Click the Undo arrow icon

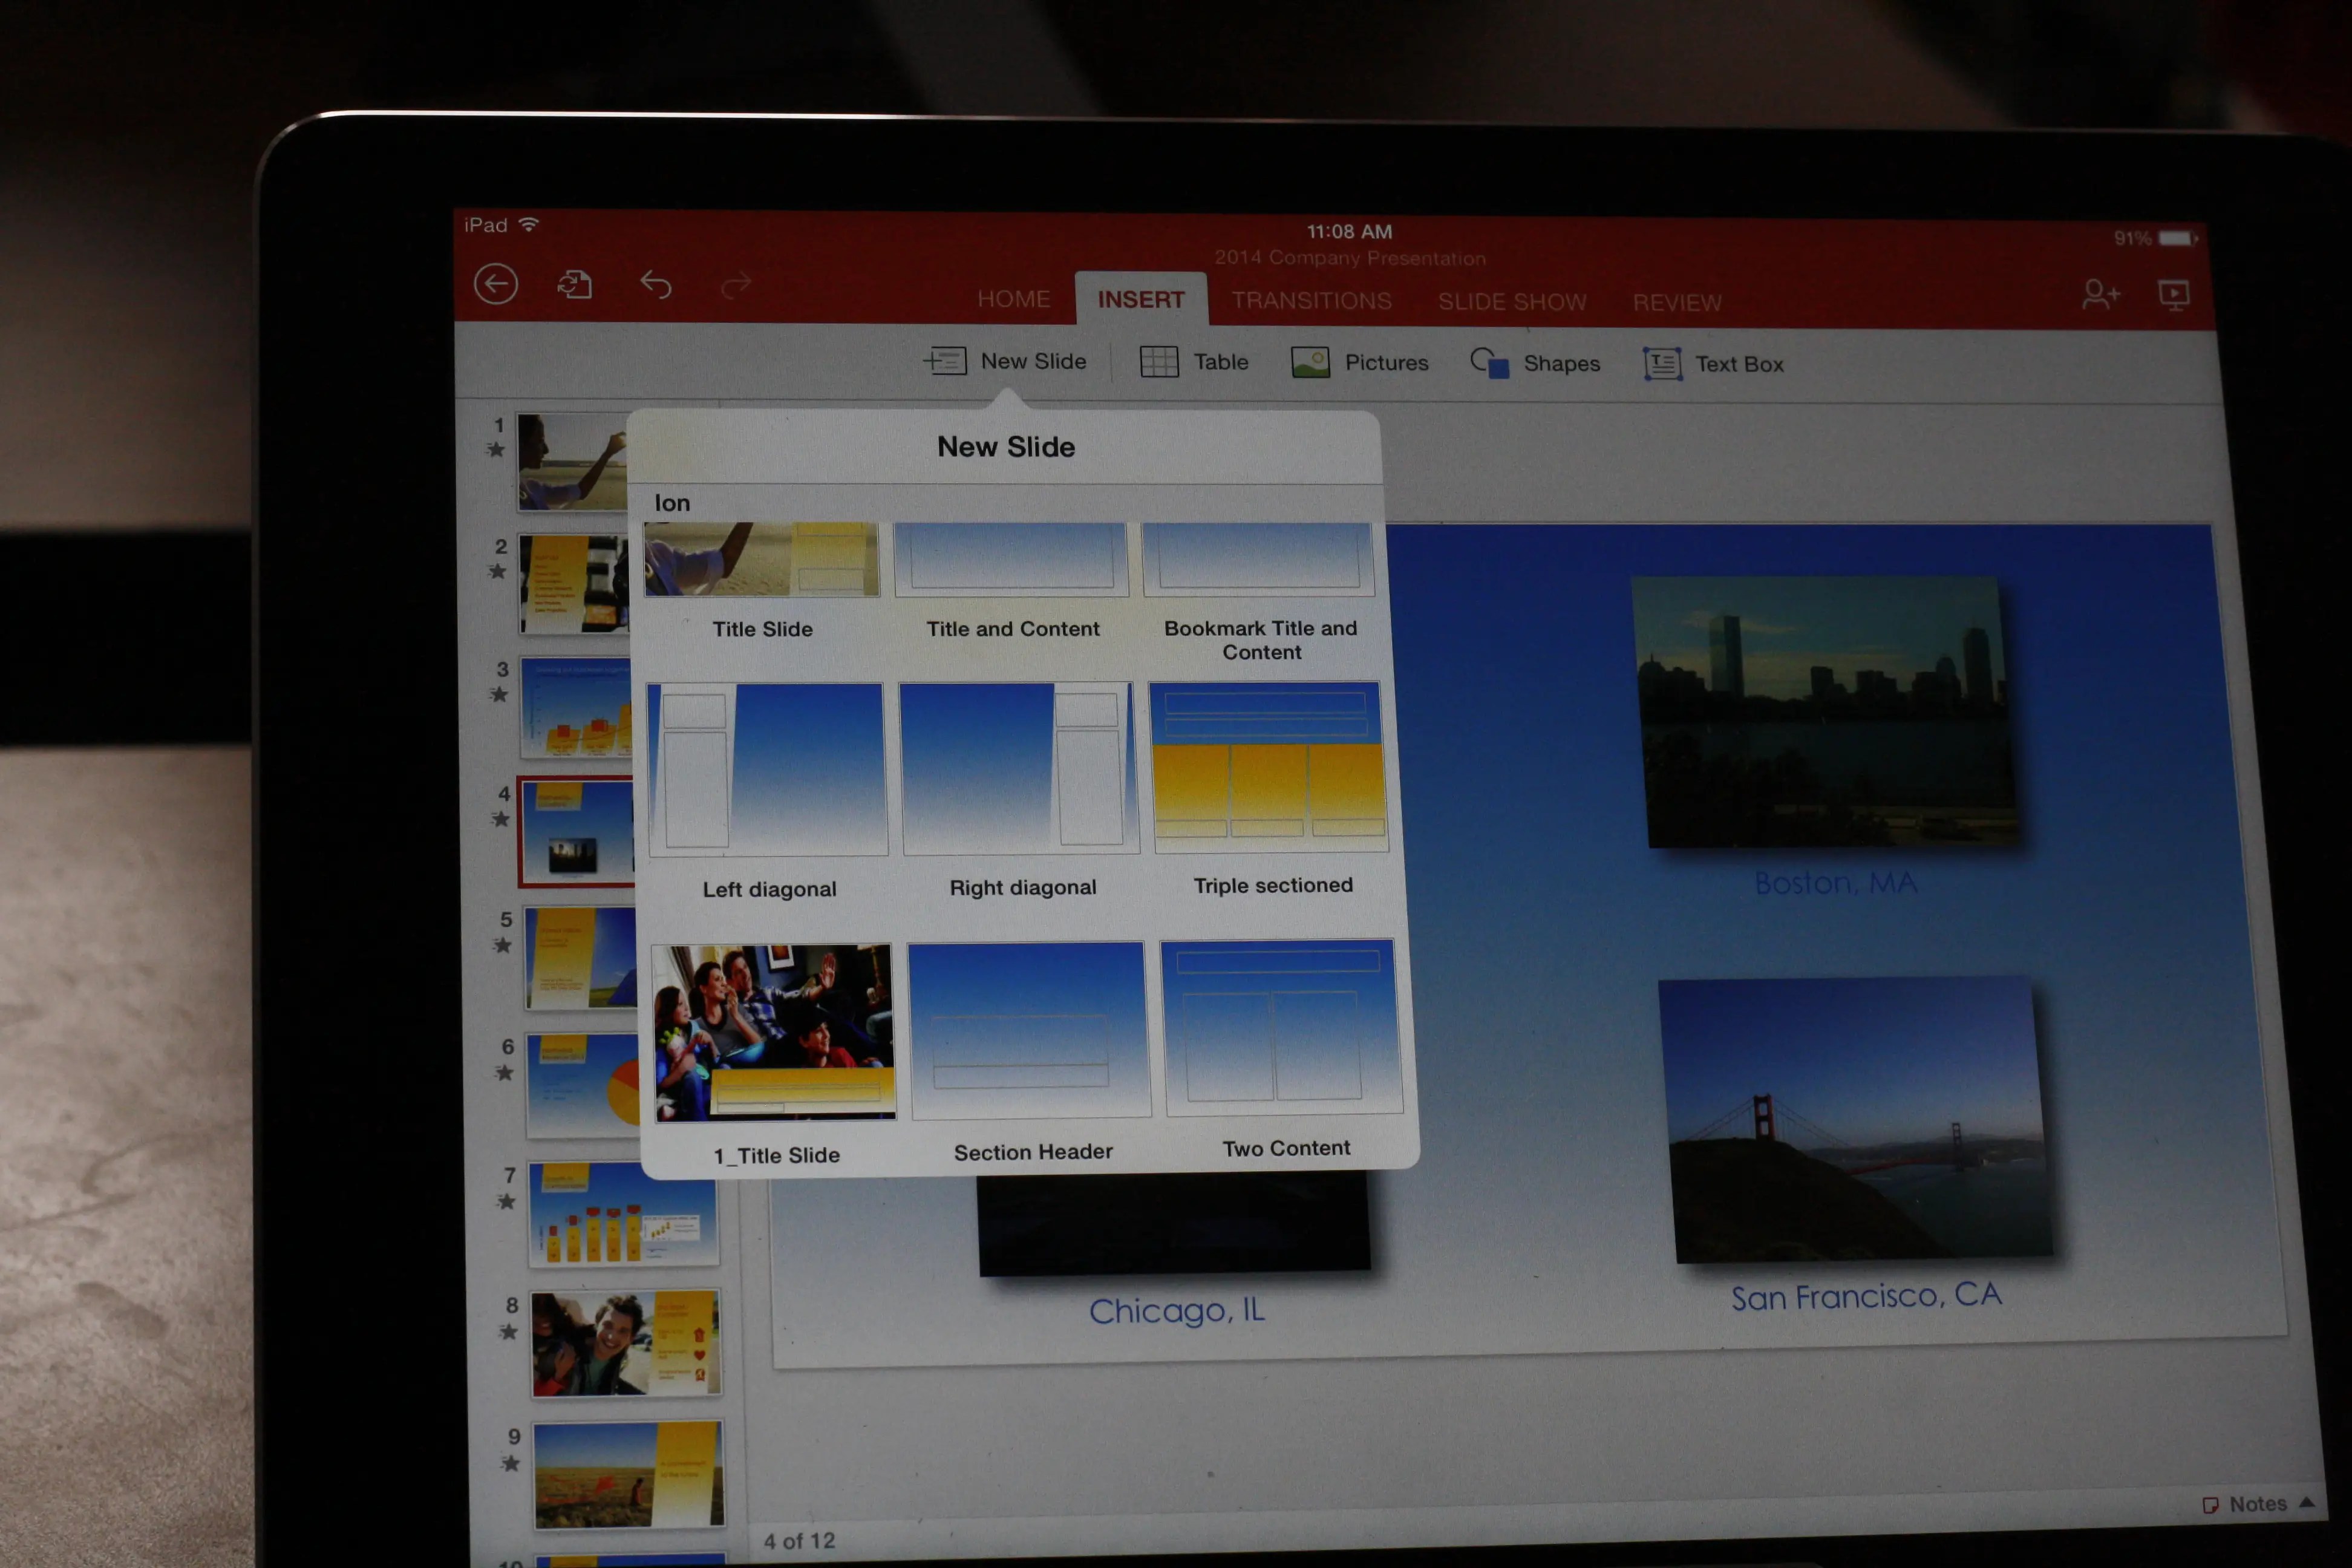point(657,285)
